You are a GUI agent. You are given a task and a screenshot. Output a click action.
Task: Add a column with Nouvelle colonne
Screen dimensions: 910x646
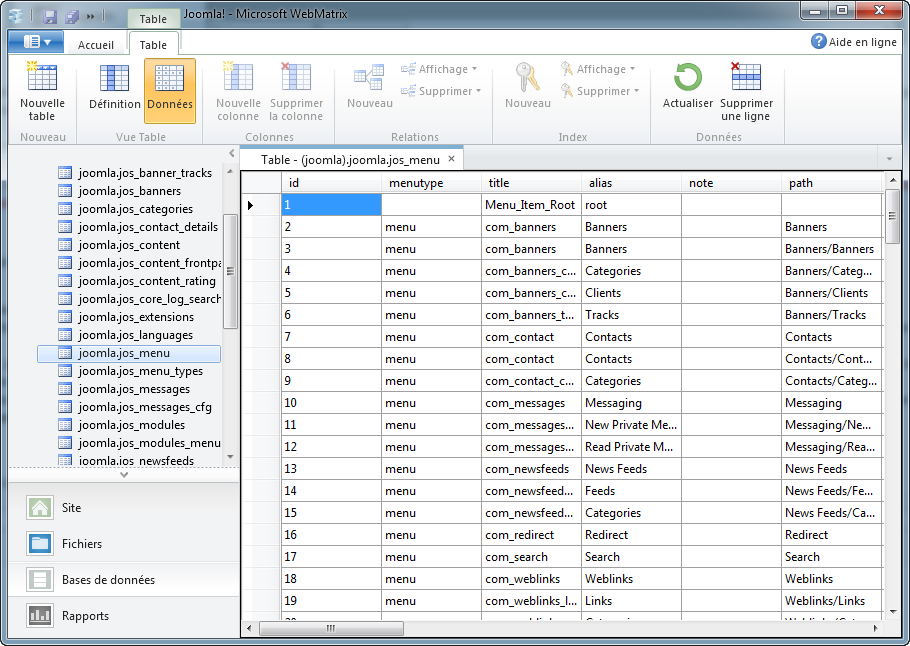237,90
